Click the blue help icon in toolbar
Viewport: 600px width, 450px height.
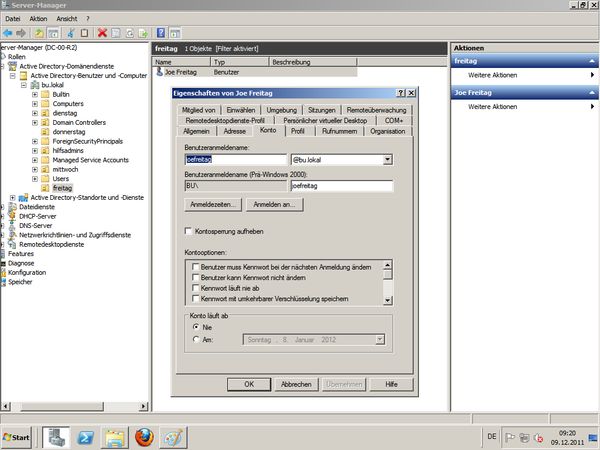[x=160, y=33]
